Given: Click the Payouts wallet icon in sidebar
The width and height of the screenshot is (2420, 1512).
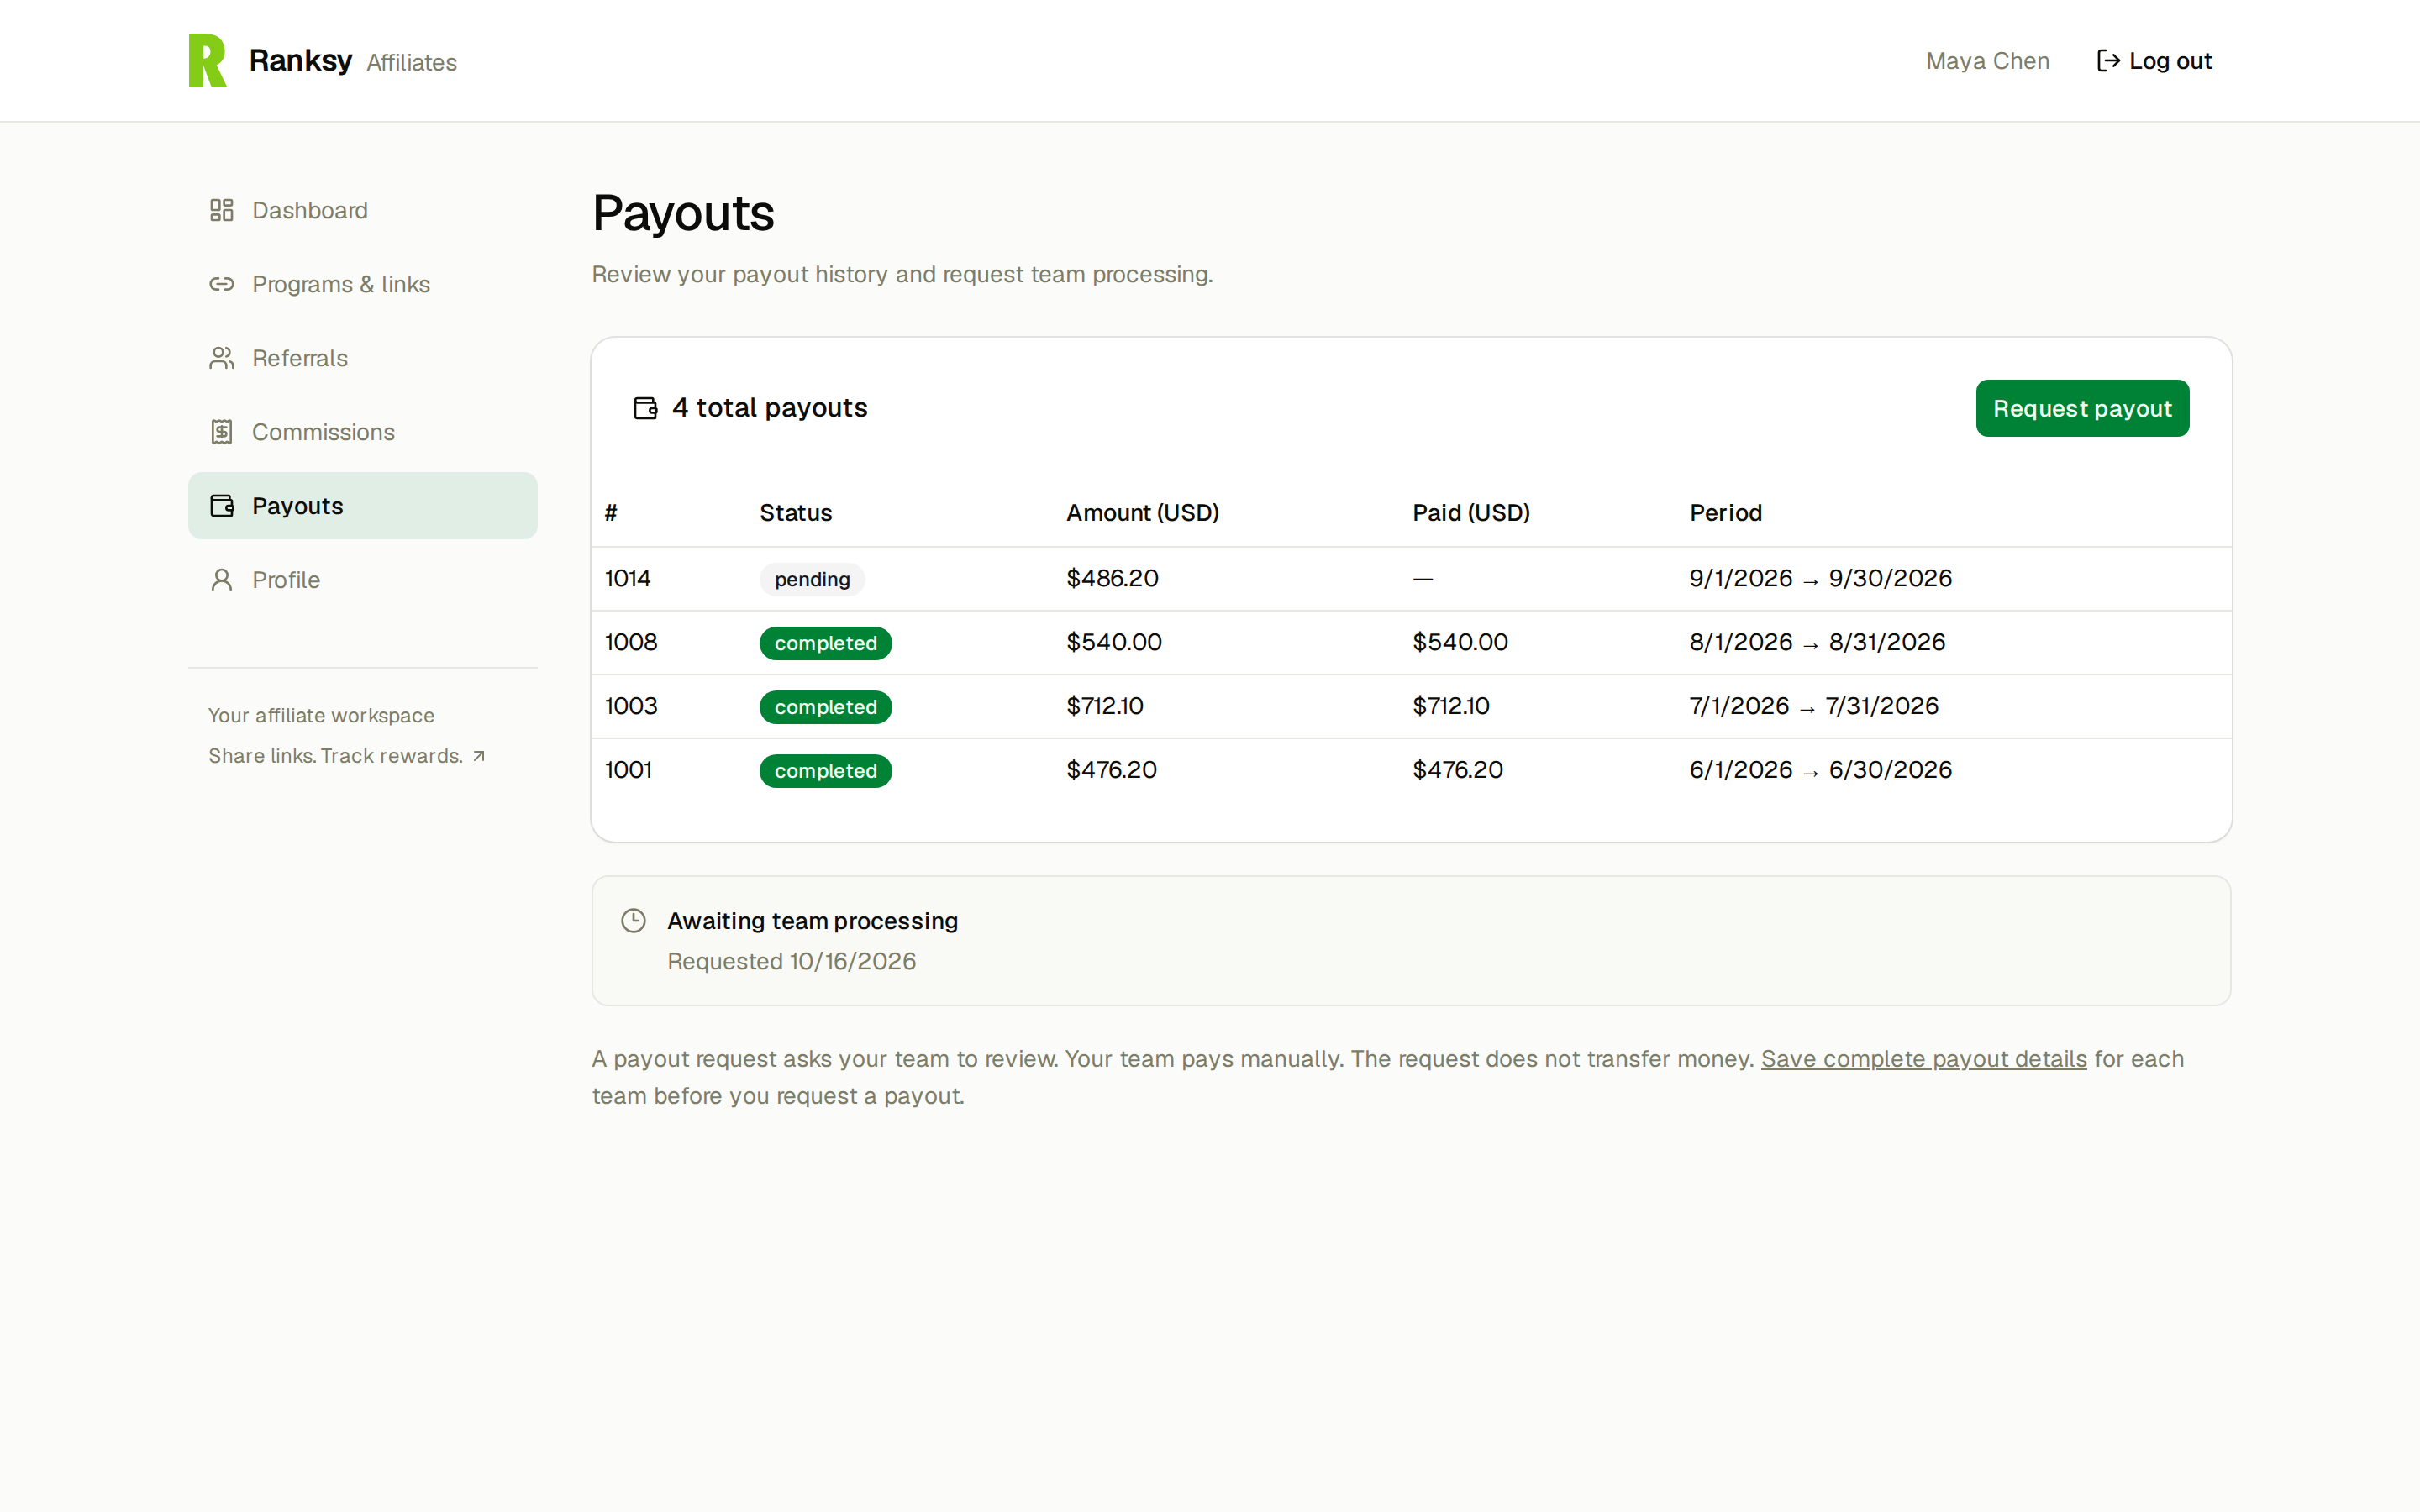Looking at the screenshot, I should pos(222,506).
